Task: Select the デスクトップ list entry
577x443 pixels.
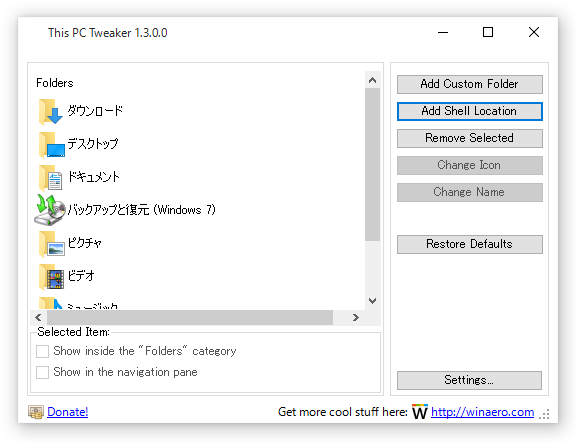Action: [93, 143]
